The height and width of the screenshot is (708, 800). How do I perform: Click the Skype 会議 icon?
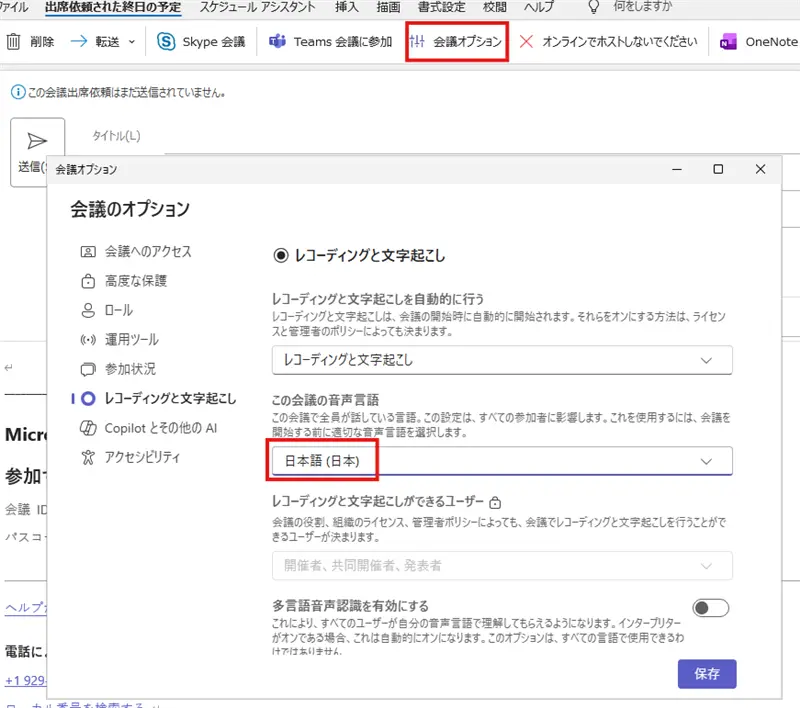pos(166,42)
